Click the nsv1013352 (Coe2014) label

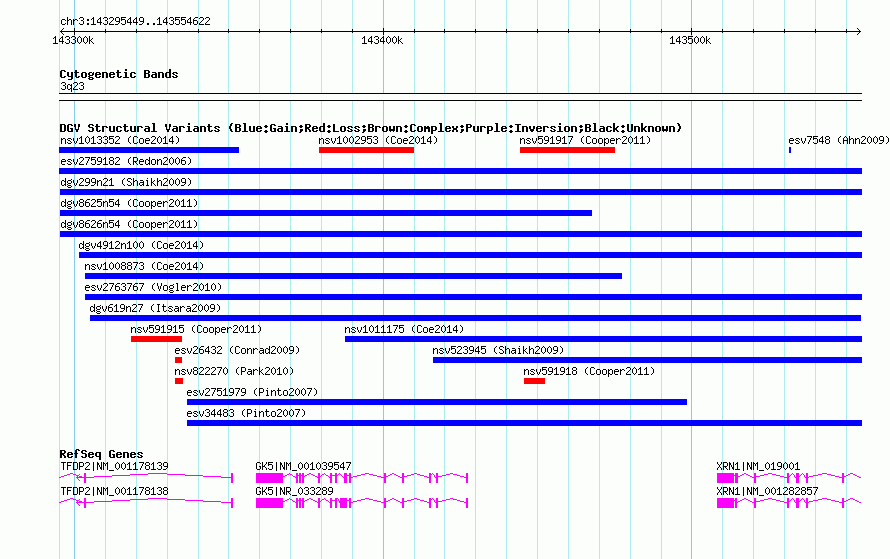click(120, 140)
